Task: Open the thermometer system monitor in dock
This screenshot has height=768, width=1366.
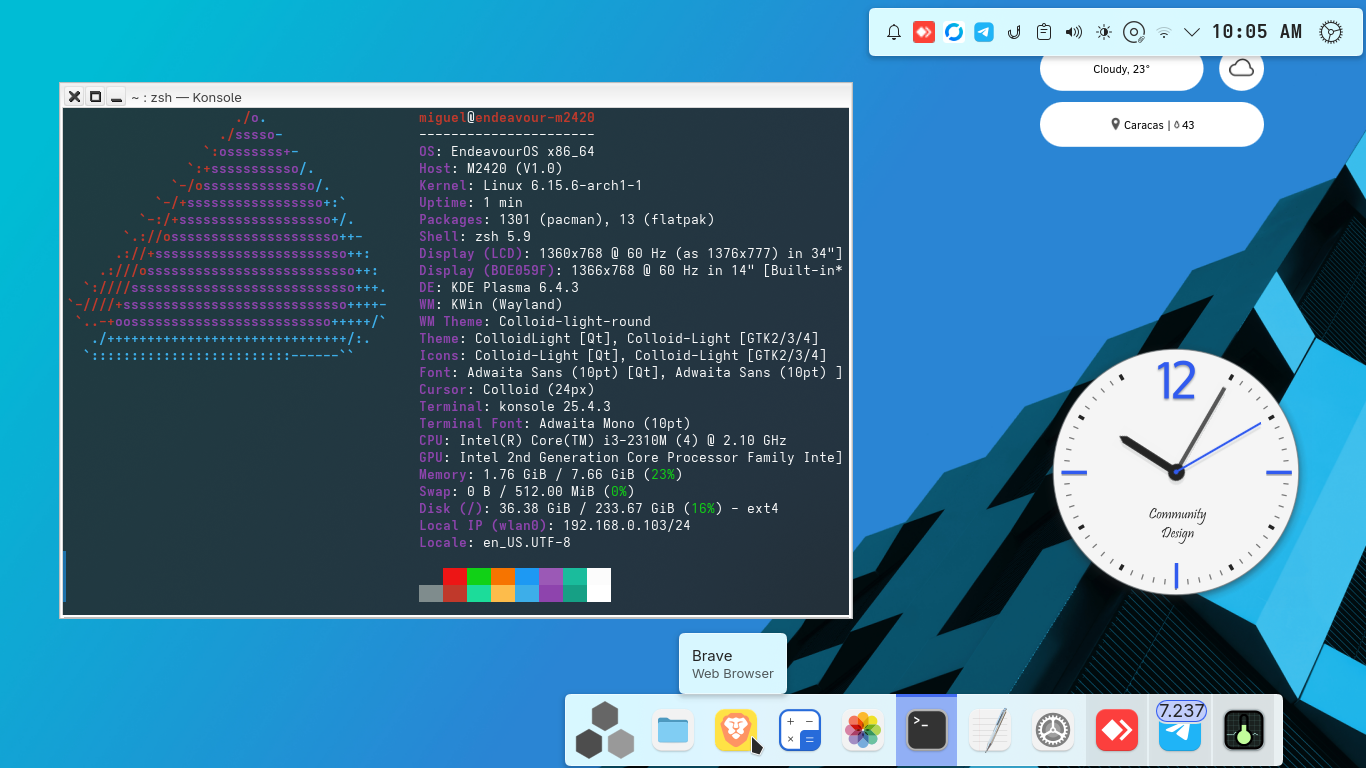Action: pyautogui.click(x=1244, y=730)
